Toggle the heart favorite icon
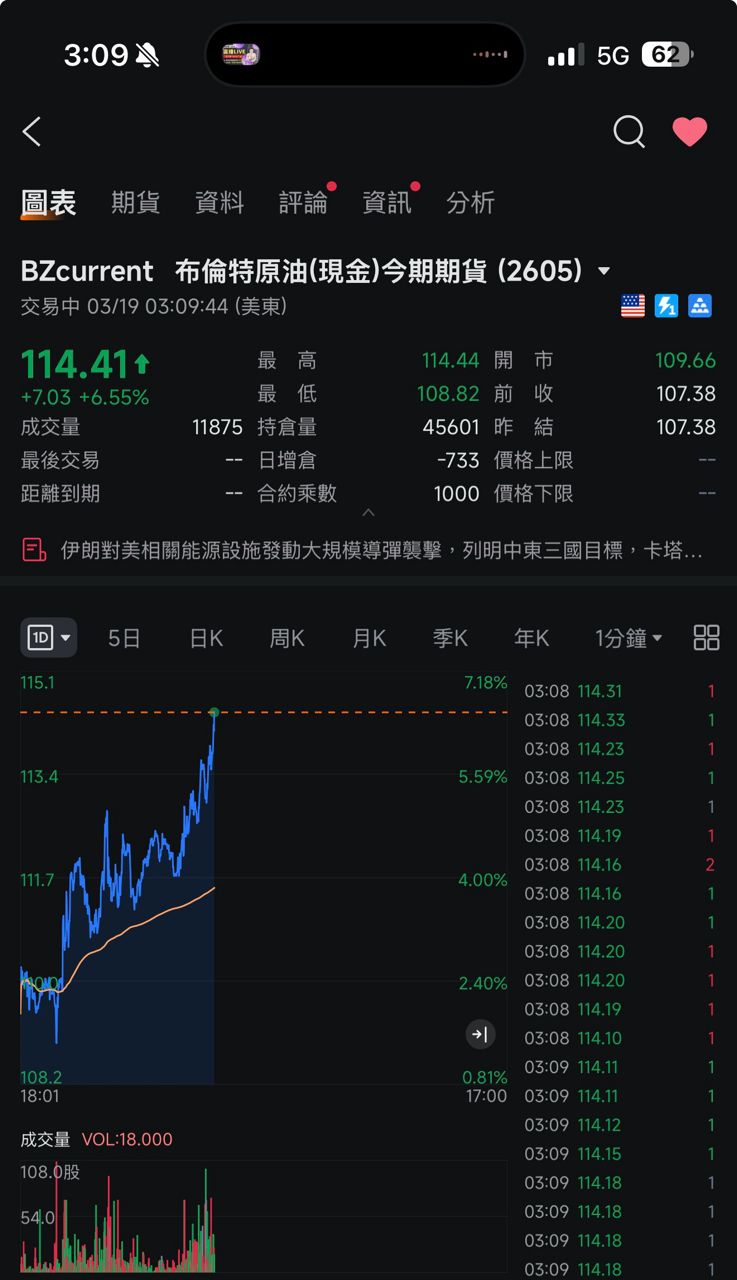The height and width of the screenshot is (1280, 737). [x=689, y=131]
